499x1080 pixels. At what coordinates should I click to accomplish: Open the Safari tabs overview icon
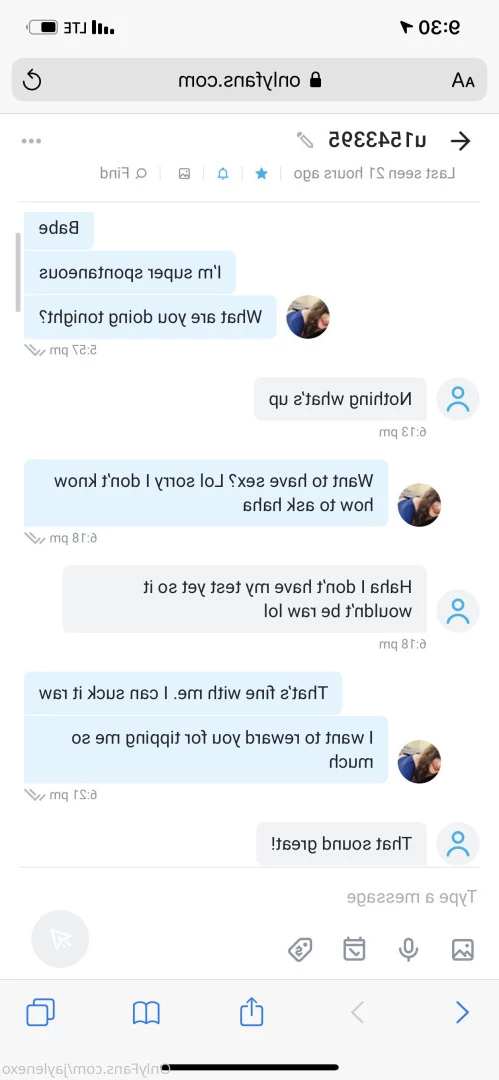pos(40,1012)
